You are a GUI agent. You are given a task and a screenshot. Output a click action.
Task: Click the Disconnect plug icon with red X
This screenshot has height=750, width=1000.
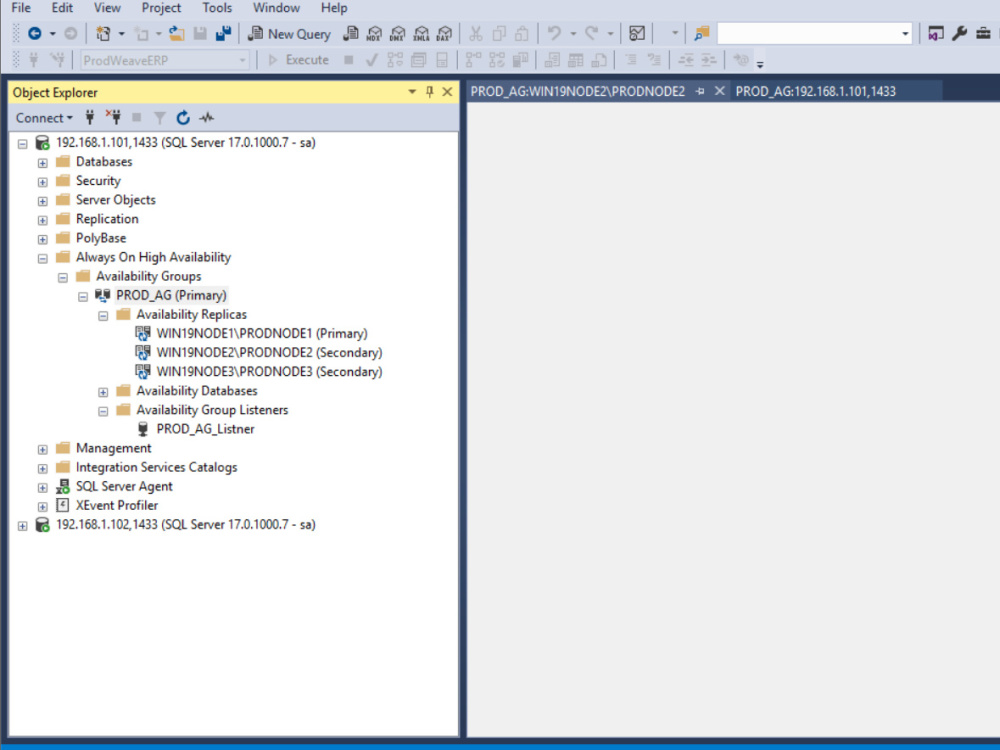113,117
